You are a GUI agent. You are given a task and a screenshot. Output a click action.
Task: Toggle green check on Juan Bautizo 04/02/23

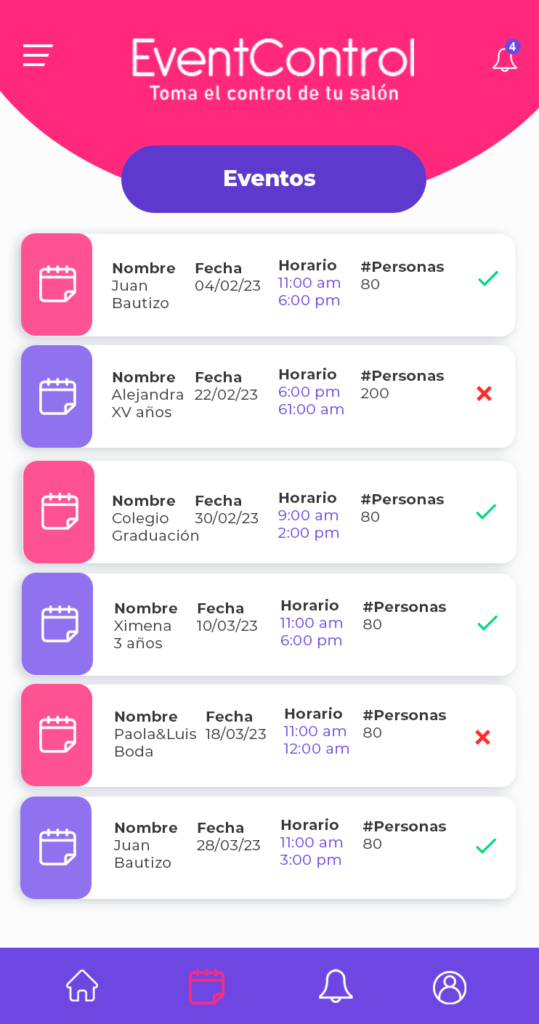(488, 278)
